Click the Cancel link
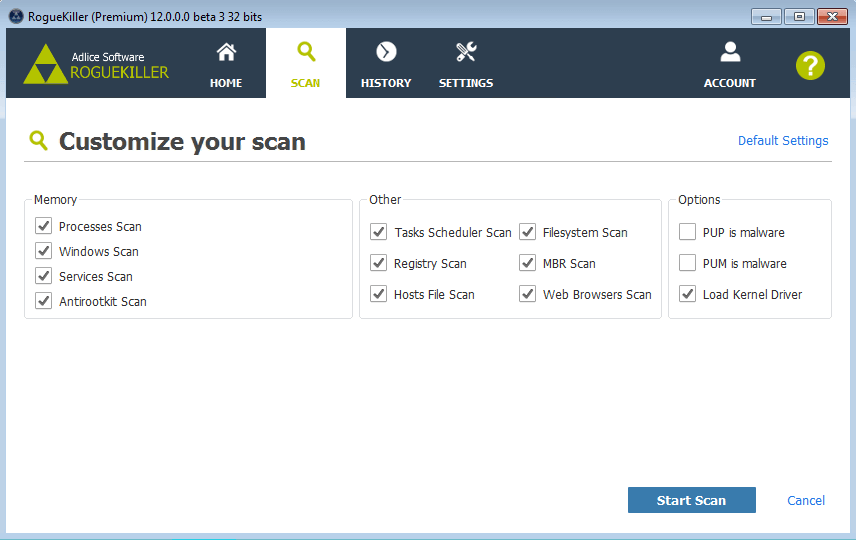Viewport: 856px width, 540px height. click(x=806, y=501)
